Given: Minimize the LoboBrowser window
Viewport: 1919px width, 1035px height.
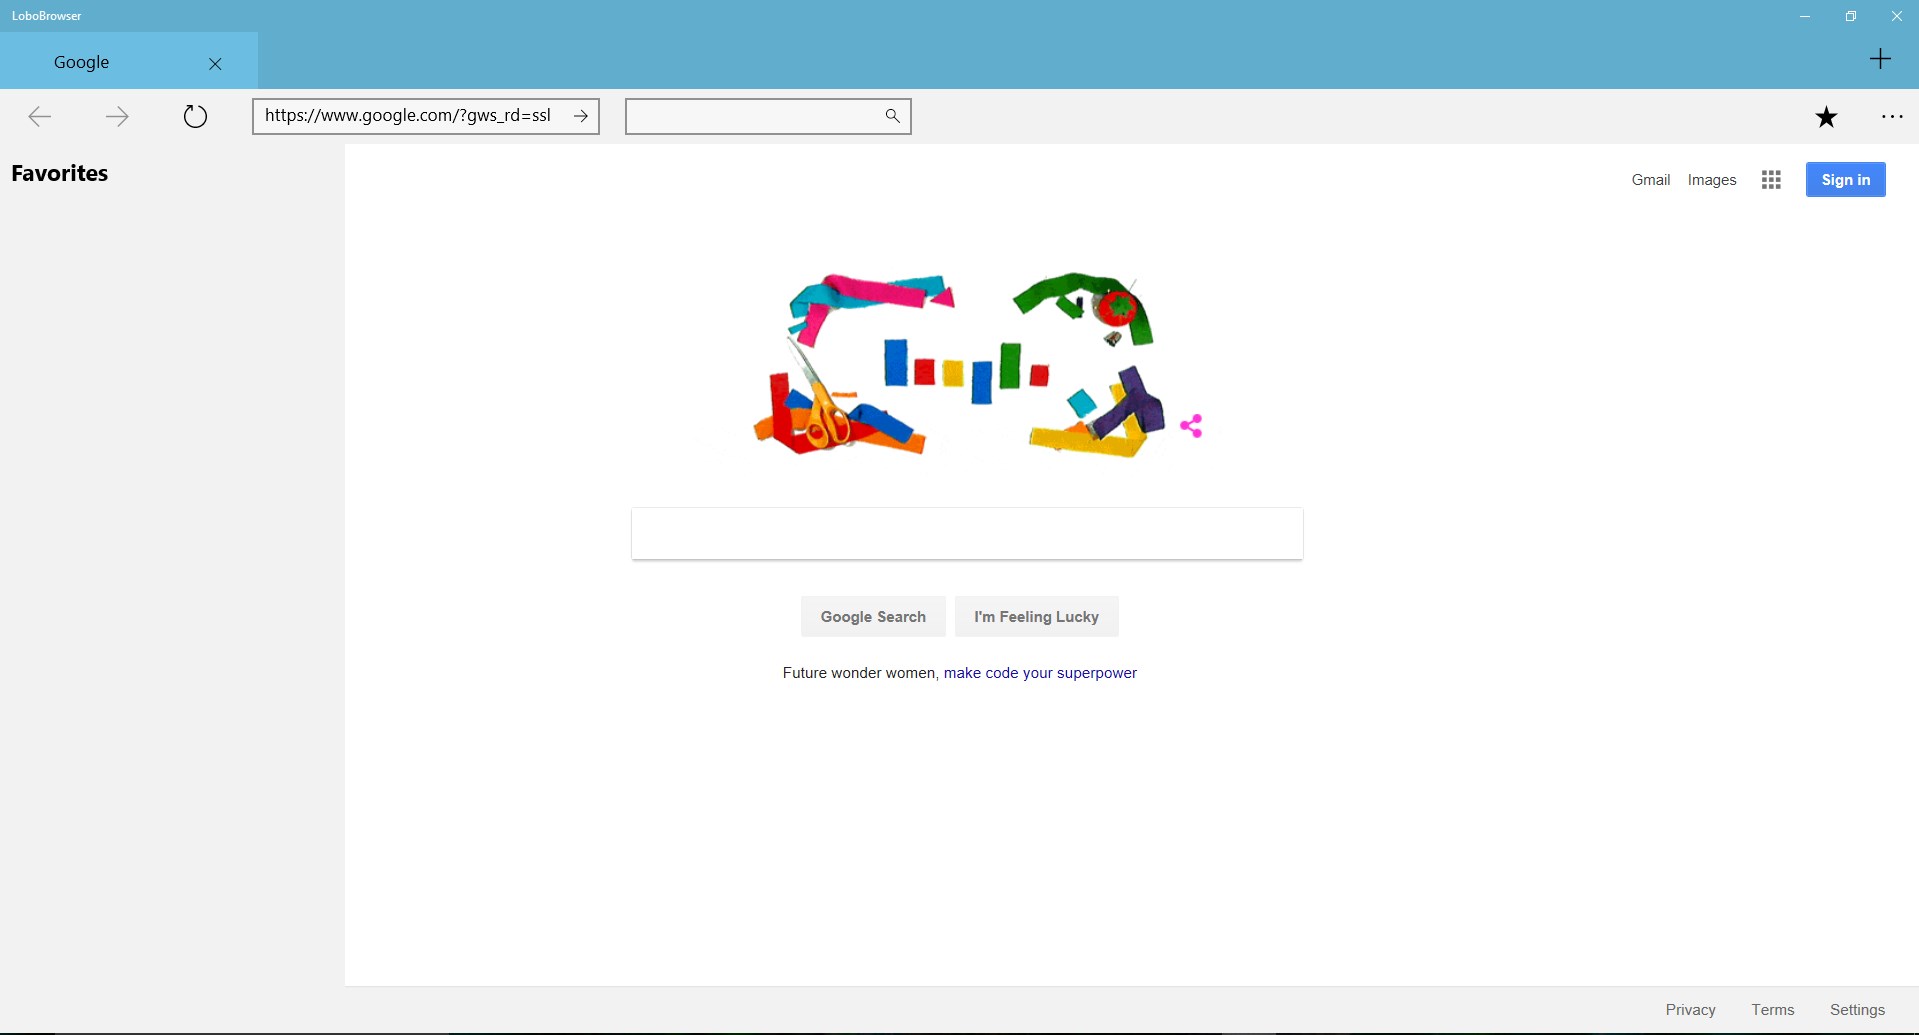Looking at the screenshot, I should (1805, 16).
